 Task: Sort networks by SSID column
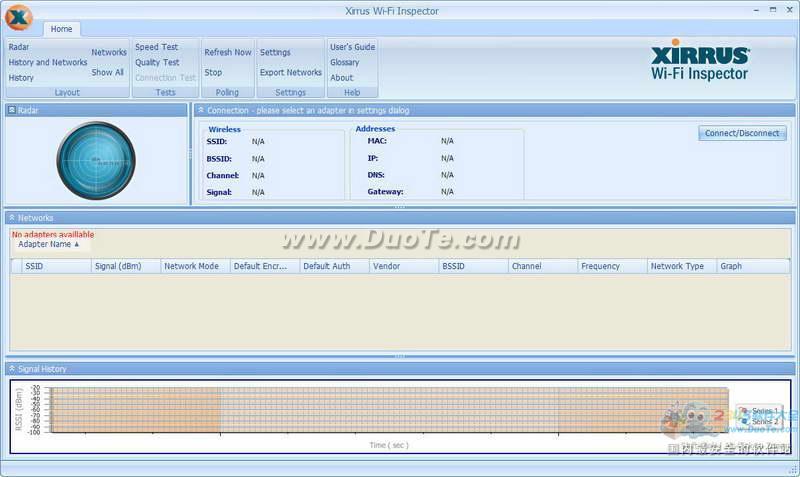coord(56,266)
